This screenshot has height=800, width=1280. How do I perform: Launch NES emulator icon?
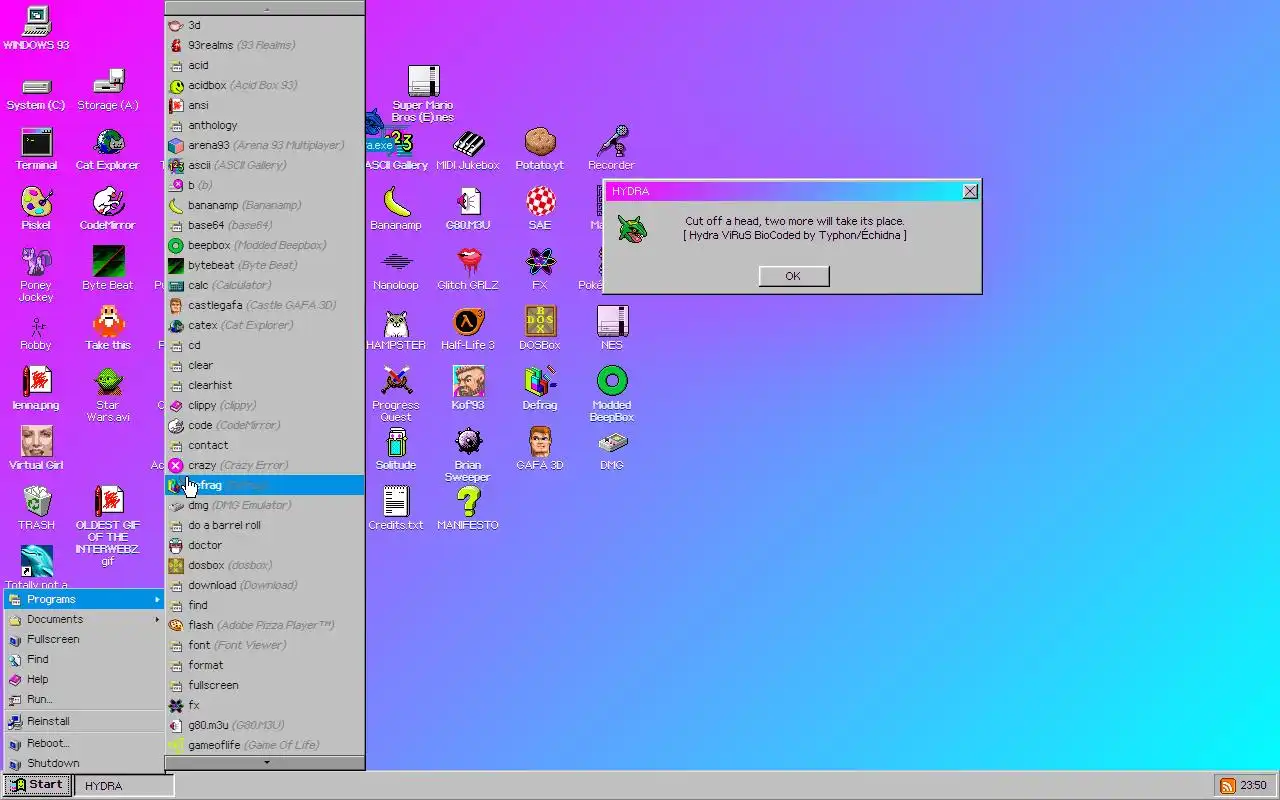click(x=612, y=329)
